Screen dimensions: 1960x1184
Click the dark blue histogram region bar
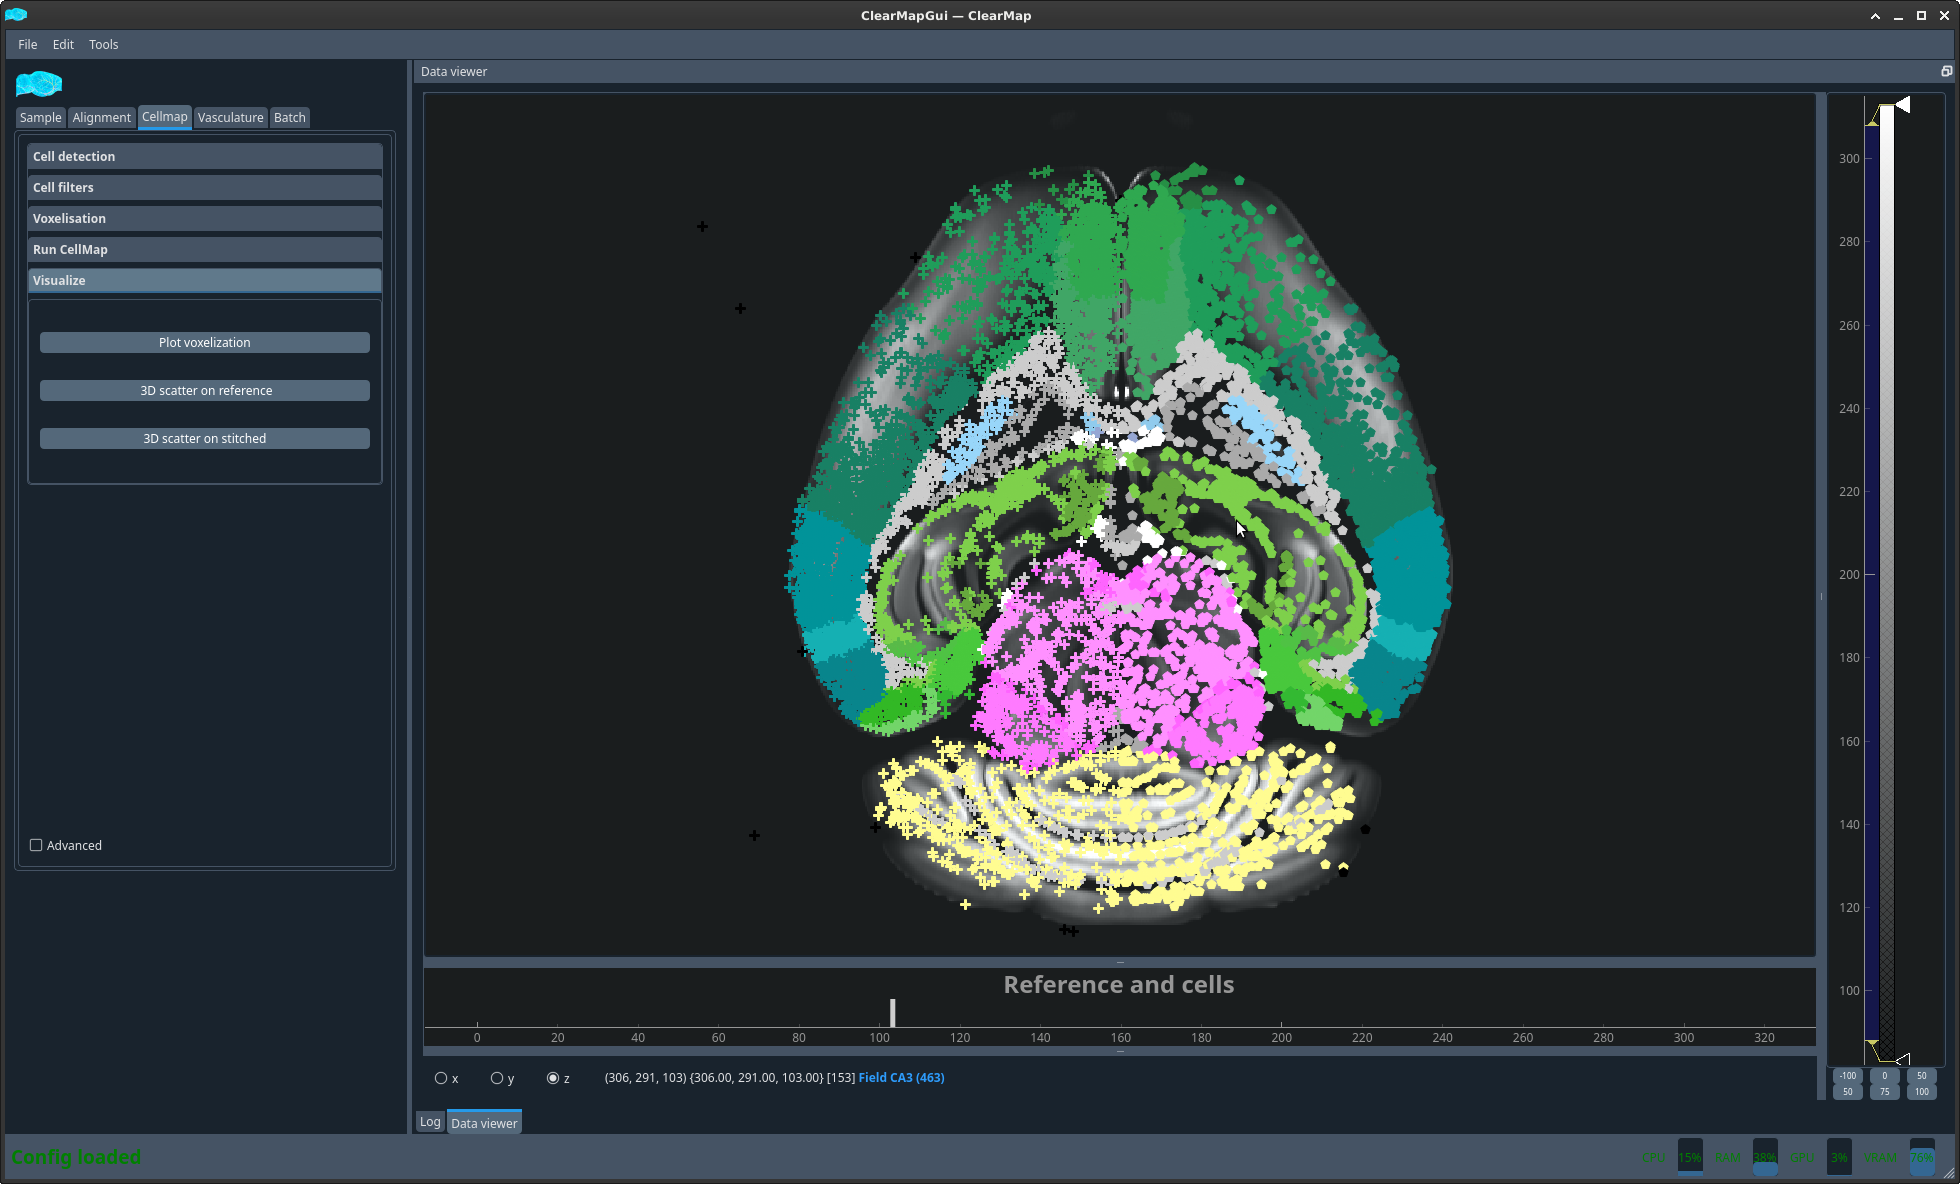click(1871, 581)
